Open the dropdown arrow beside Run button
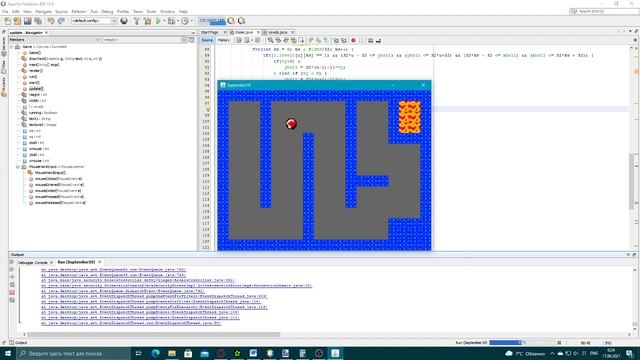 point(164,21)
